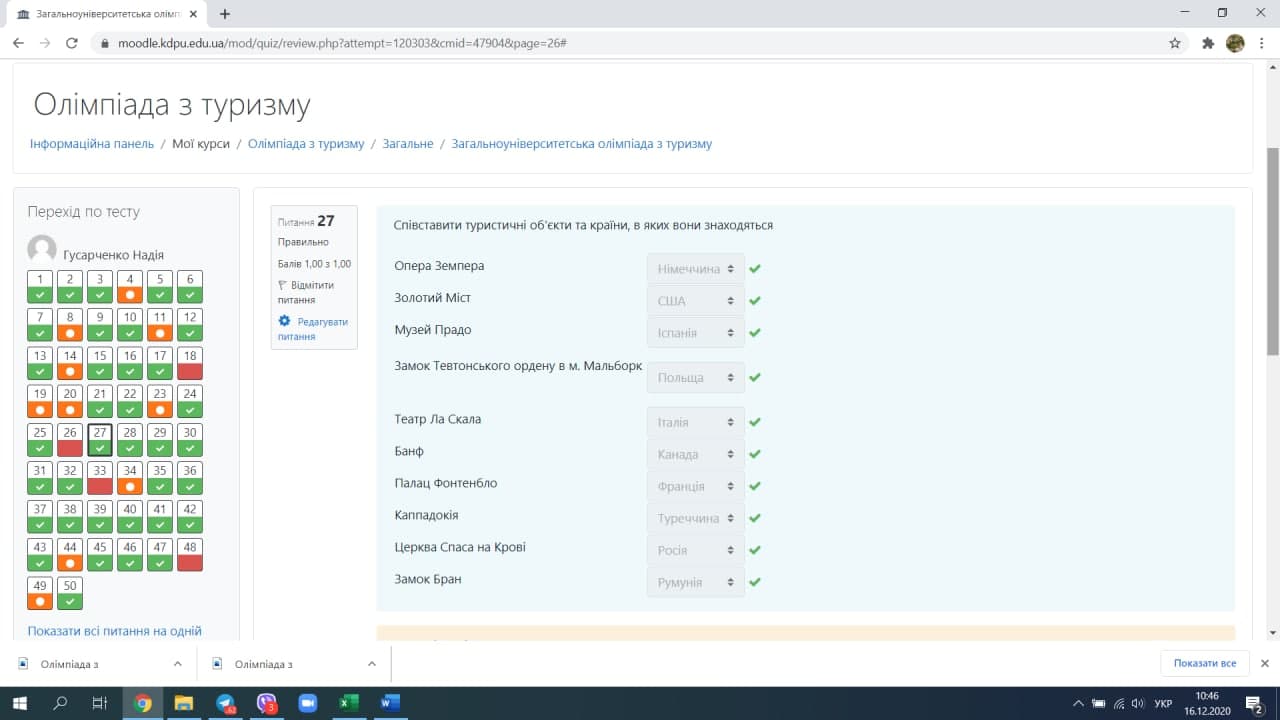Show hidden tray icons chevron
The width and height of the screenshot is (1280, 720).
(x=1078, y=703)
